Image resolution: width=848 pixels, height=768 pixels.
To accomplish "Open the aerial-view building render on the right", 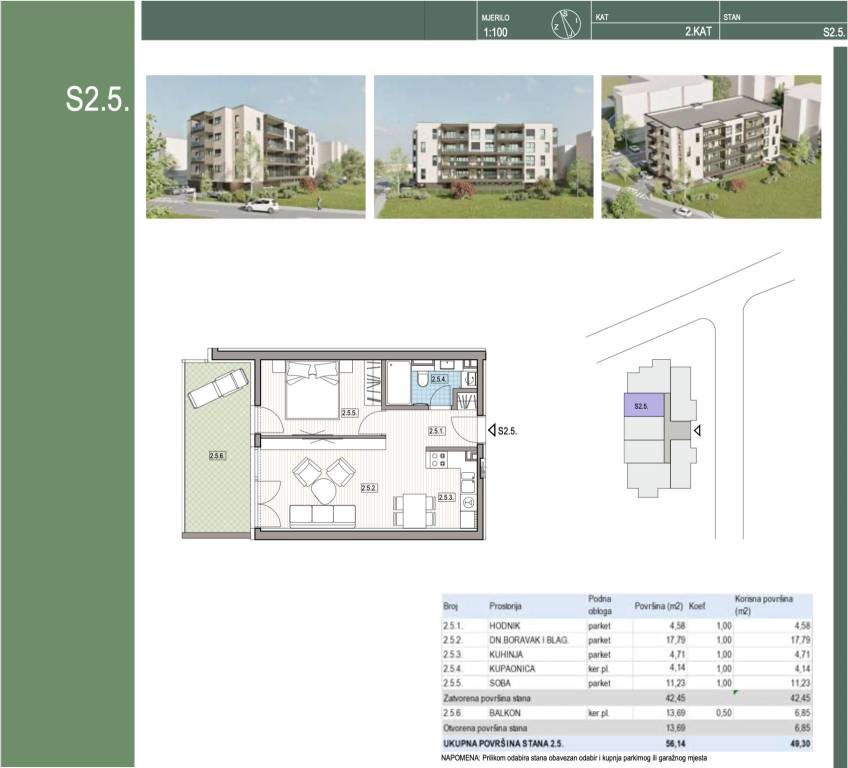I will [x=711, y=147].
